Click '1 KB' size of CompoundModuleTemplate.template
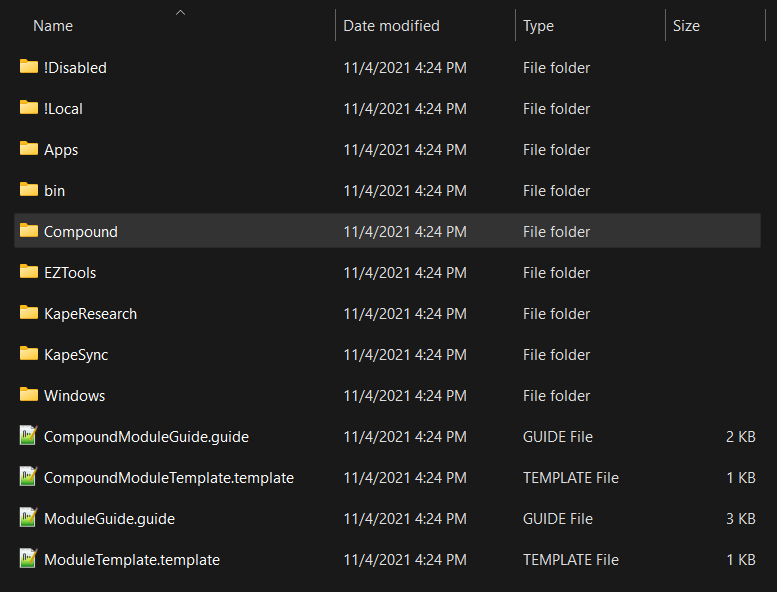The width and height of the screenshot is (777, 592). tap(741, 478)
